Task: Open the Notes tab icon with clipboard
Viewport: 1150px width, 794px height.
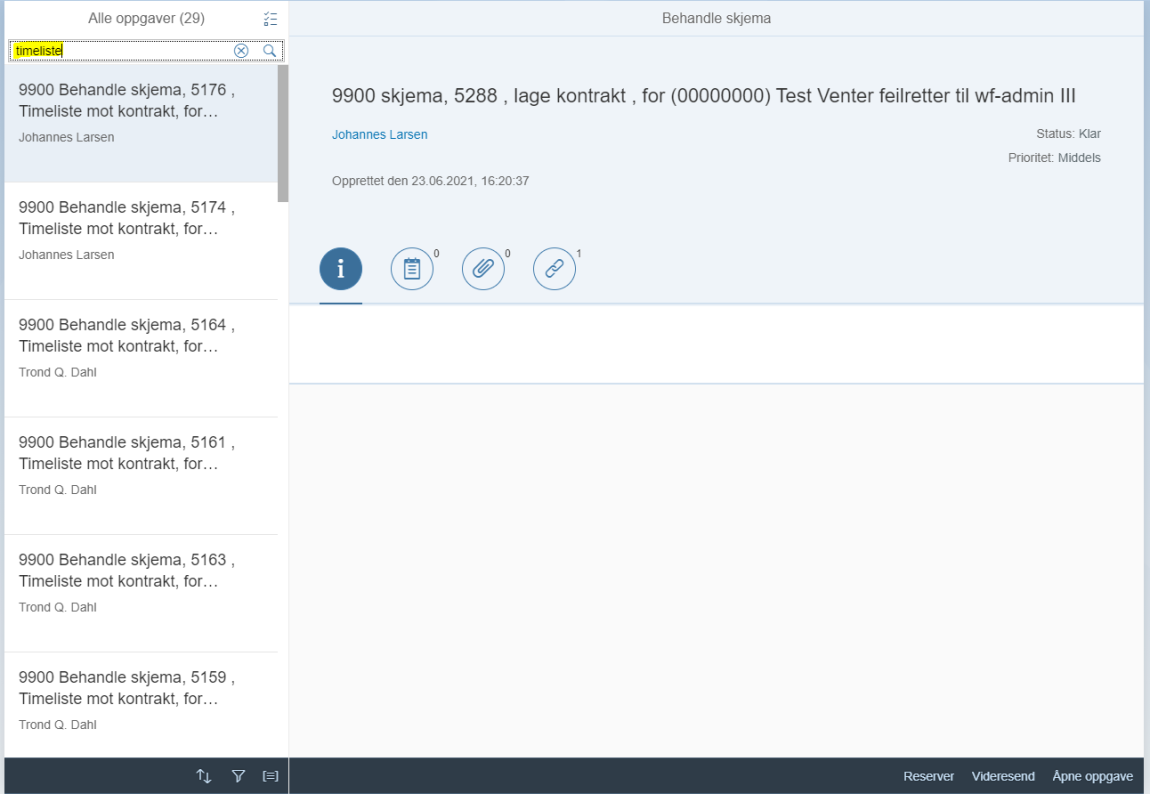Action: coord(411,268)
